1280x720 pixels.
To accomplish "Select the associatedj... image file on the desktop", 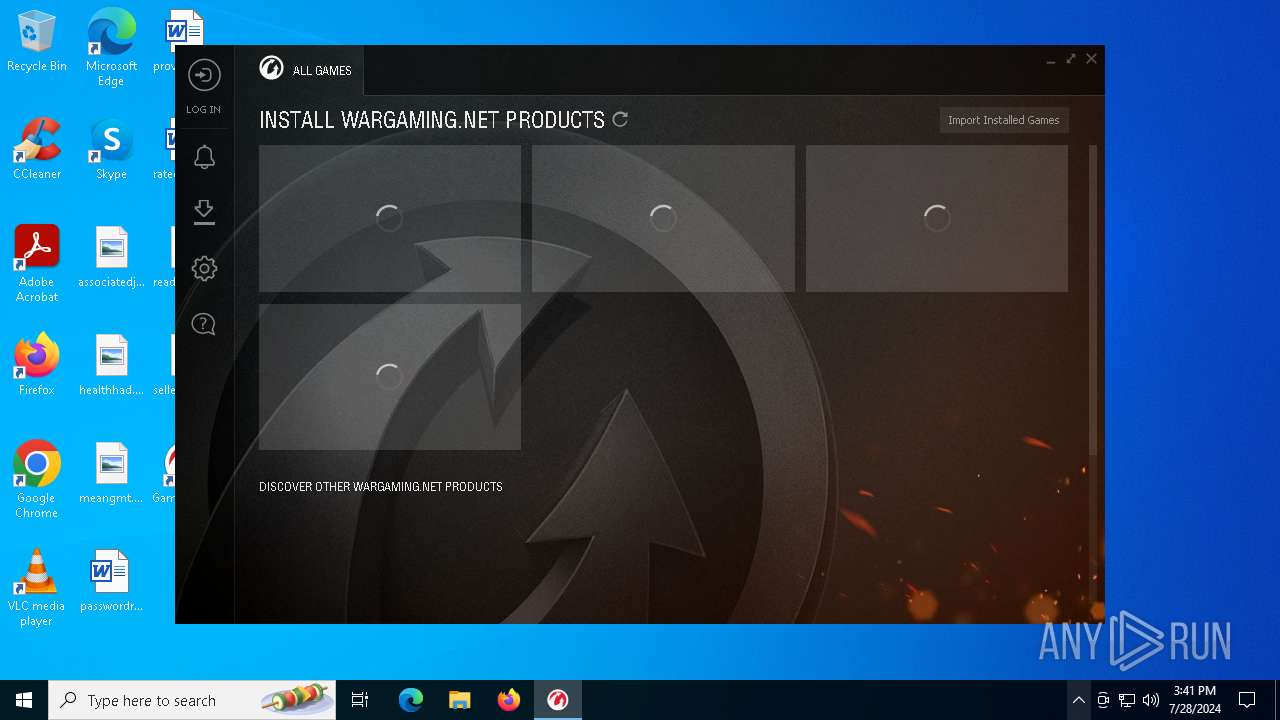I will click(x=111, y=257).
